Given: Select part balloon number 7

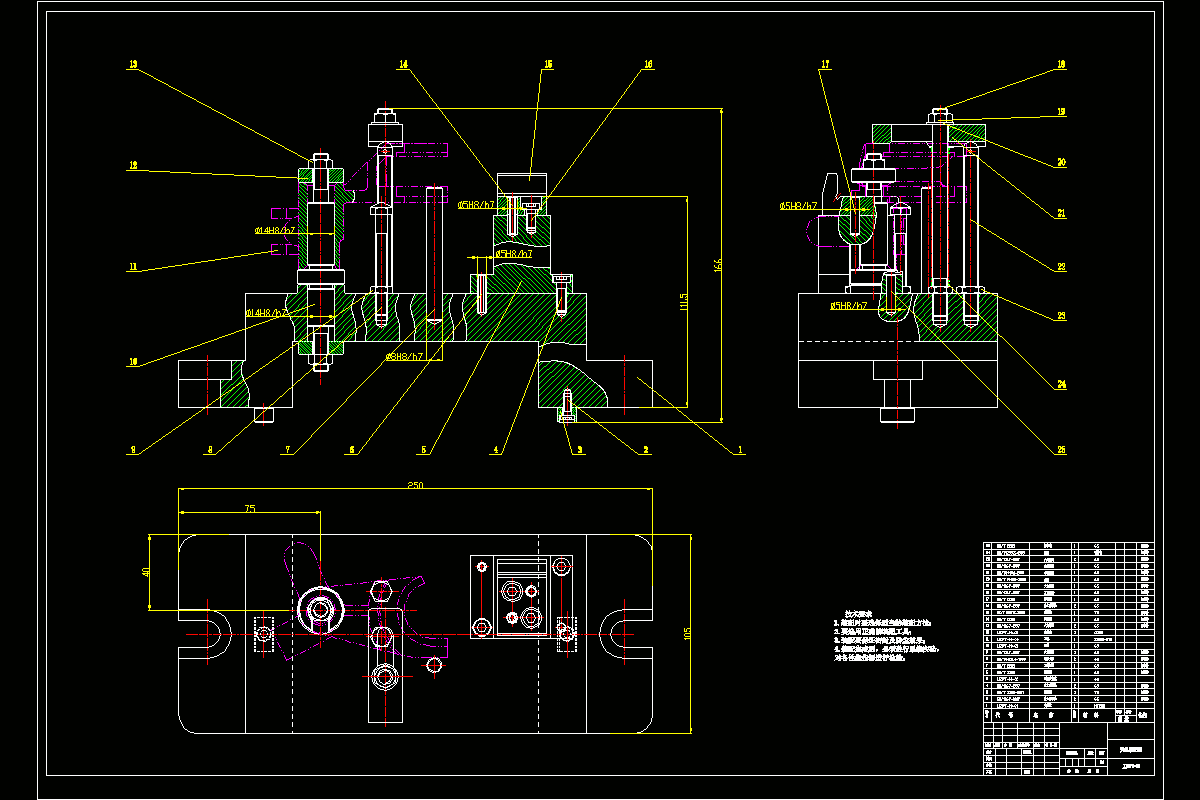Looking at the screenshot, I should 287,450.
